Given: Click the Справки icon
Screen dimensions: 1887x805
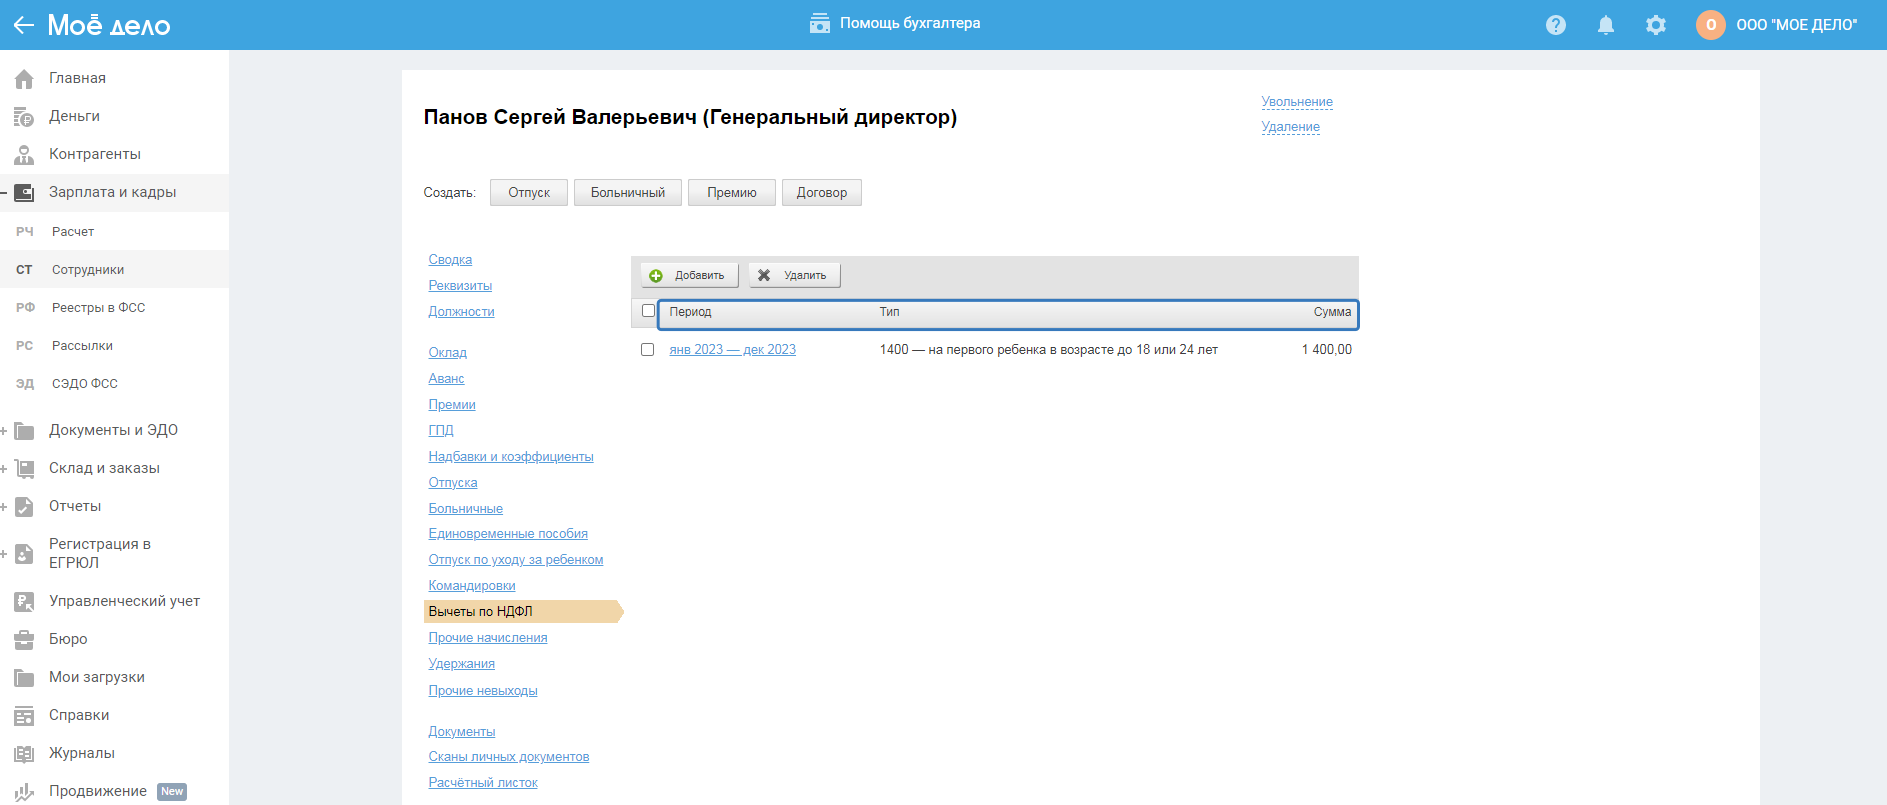Looking at the screenshot, I should tap(24, 716).
